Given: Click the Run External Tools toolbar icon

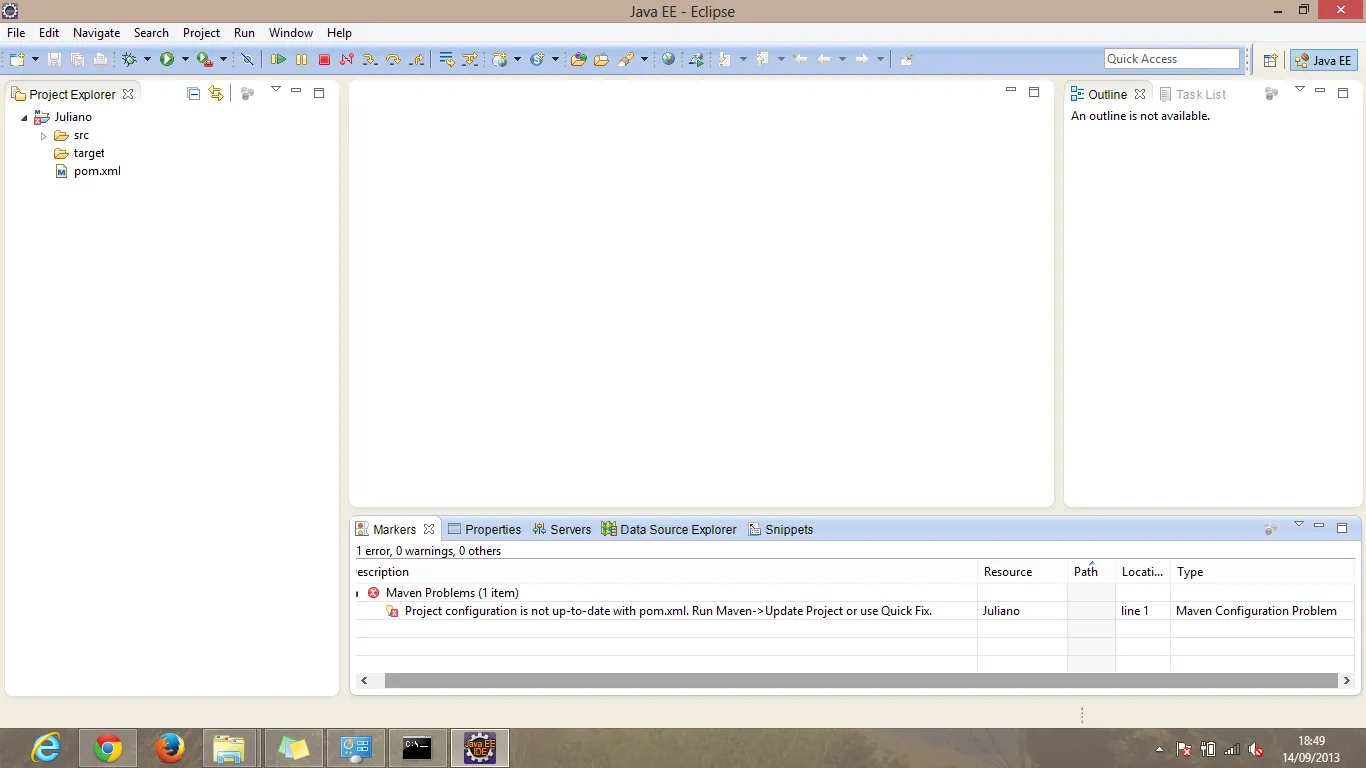Looking at the screenshot, I should [204, 60].
